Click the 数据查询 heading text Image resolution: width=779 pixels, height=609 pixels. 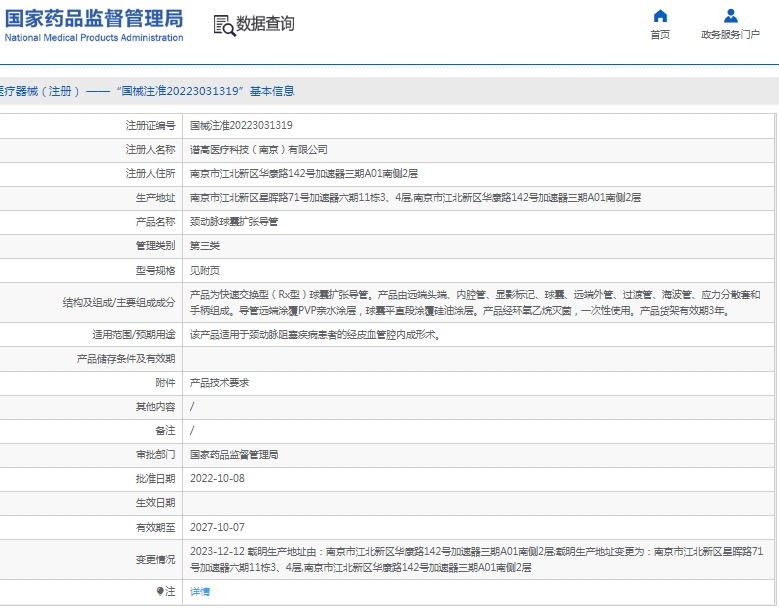pyautogui.click(x=265, y=23)
